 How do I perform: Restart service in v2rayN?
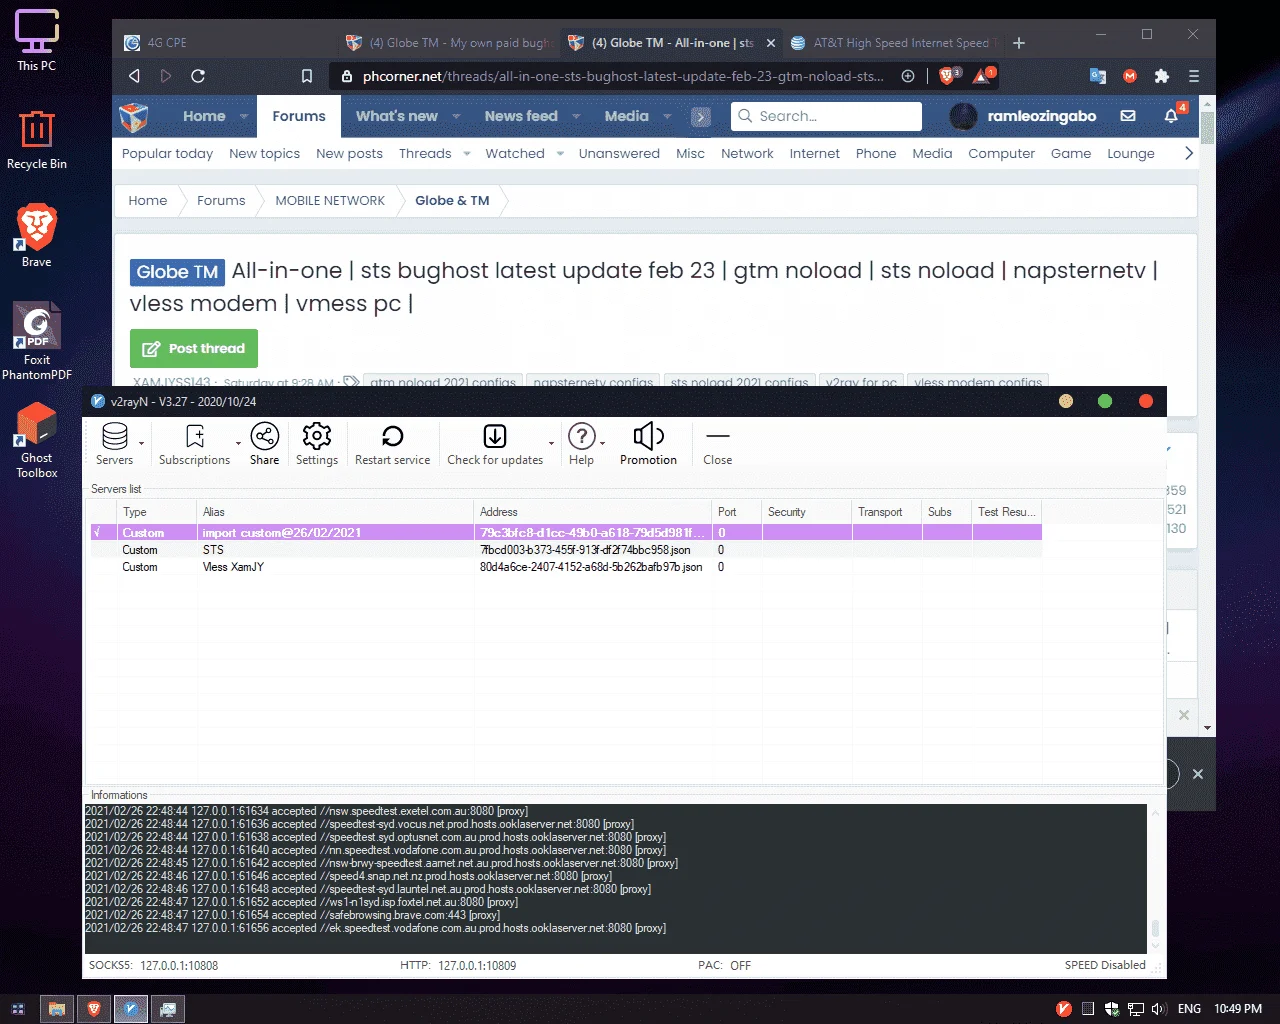(x=392, y=444)
